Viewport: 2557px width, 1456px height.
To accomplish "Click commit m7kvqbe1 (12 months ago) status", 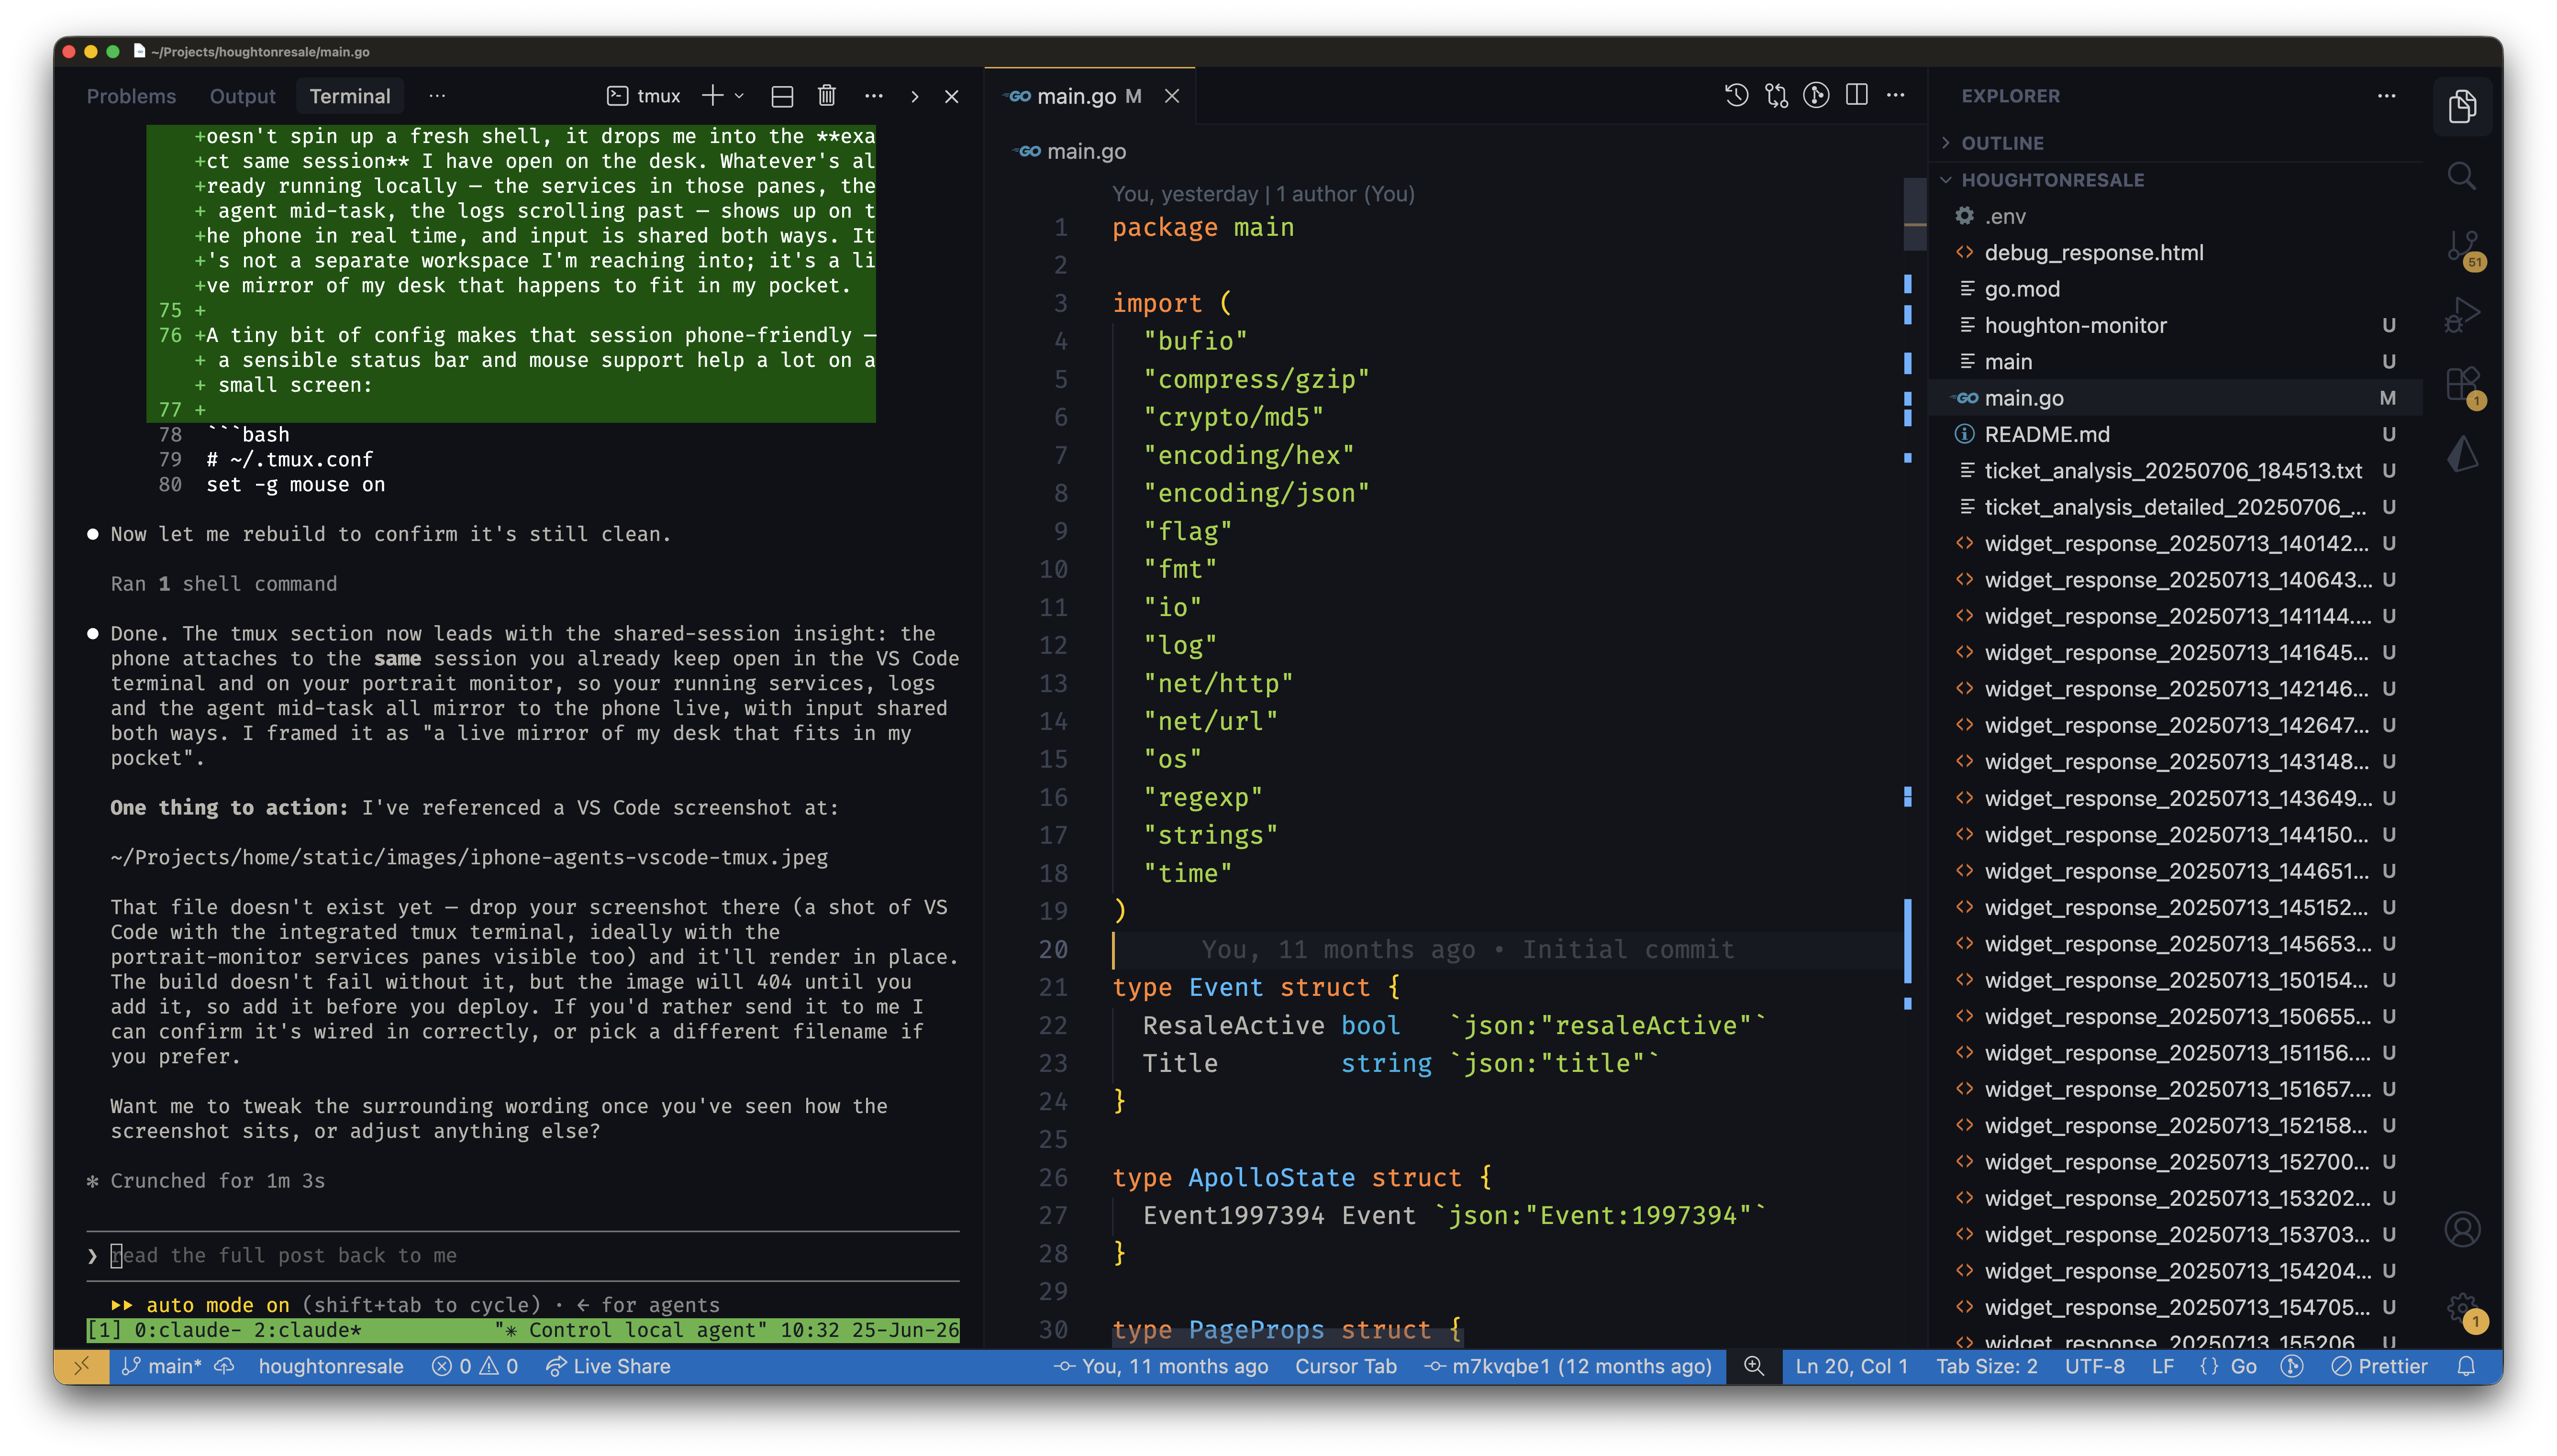I will tap(1568, 1366).
